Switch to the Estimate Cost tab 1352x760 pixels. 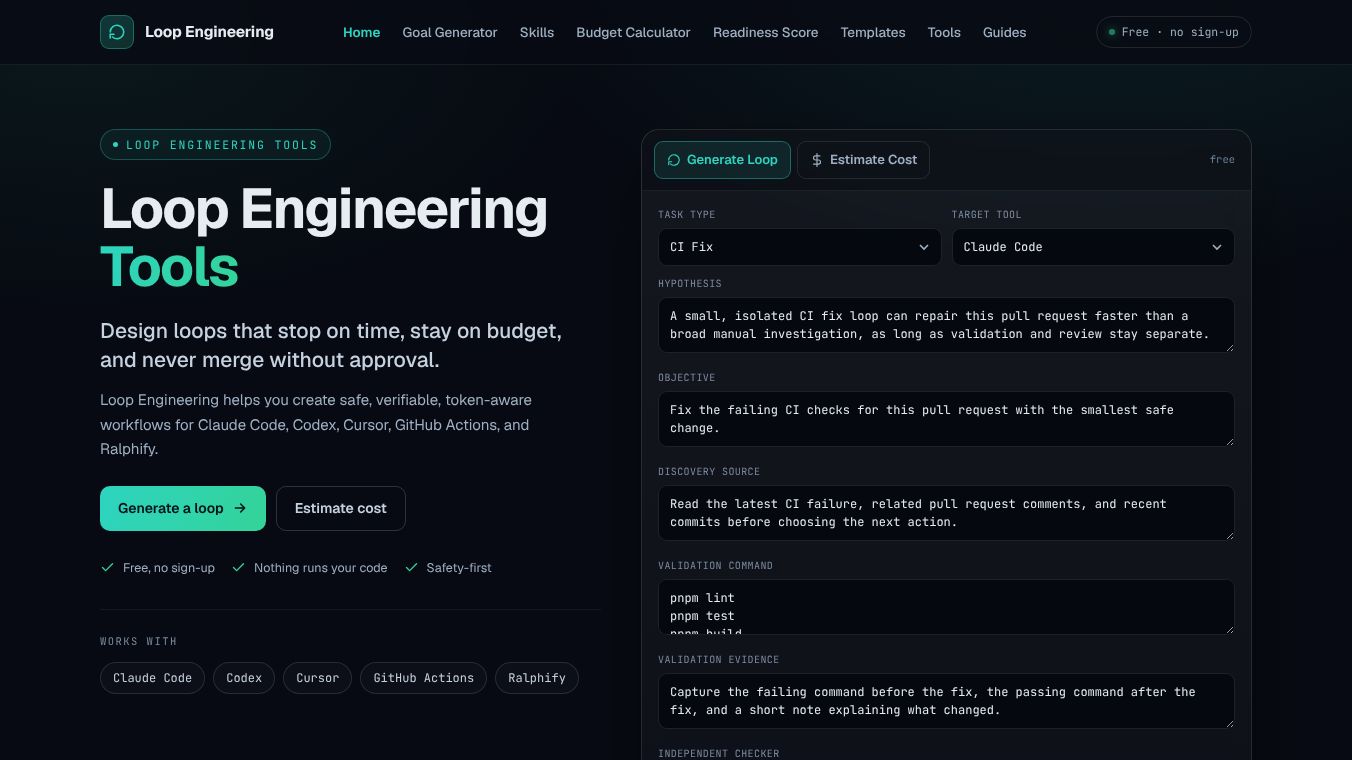pos(863,160)
